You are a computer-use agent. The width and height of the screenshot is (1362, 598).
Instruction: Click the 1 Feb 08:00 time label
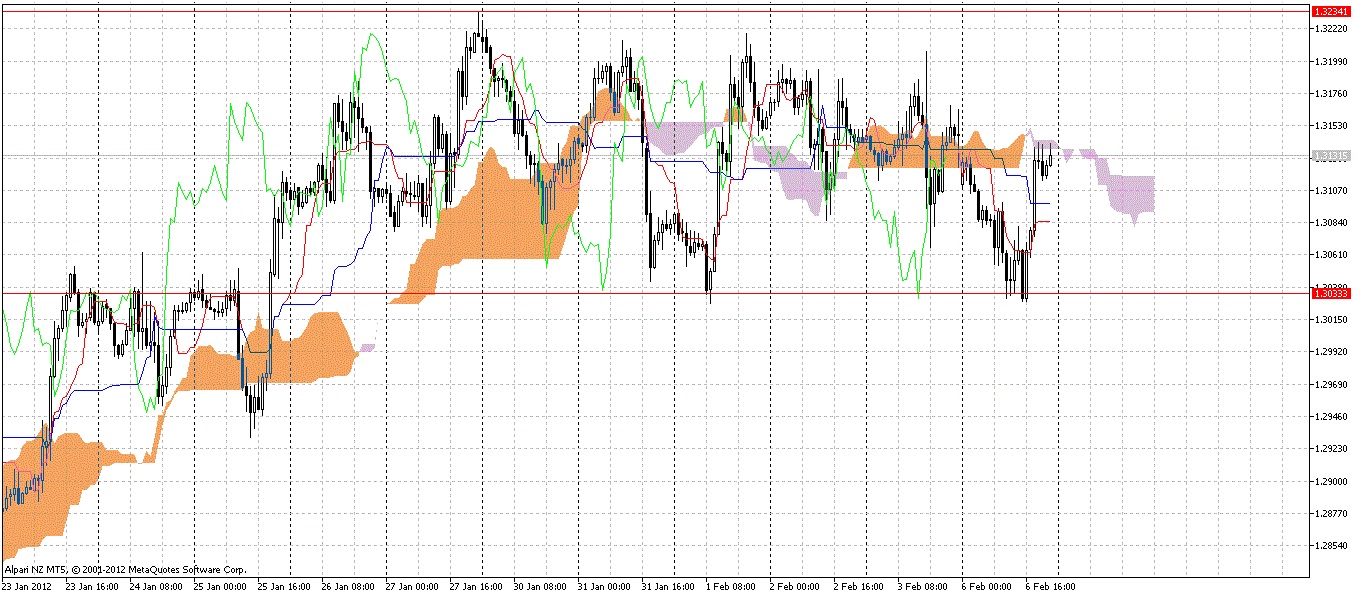point(730,587)
